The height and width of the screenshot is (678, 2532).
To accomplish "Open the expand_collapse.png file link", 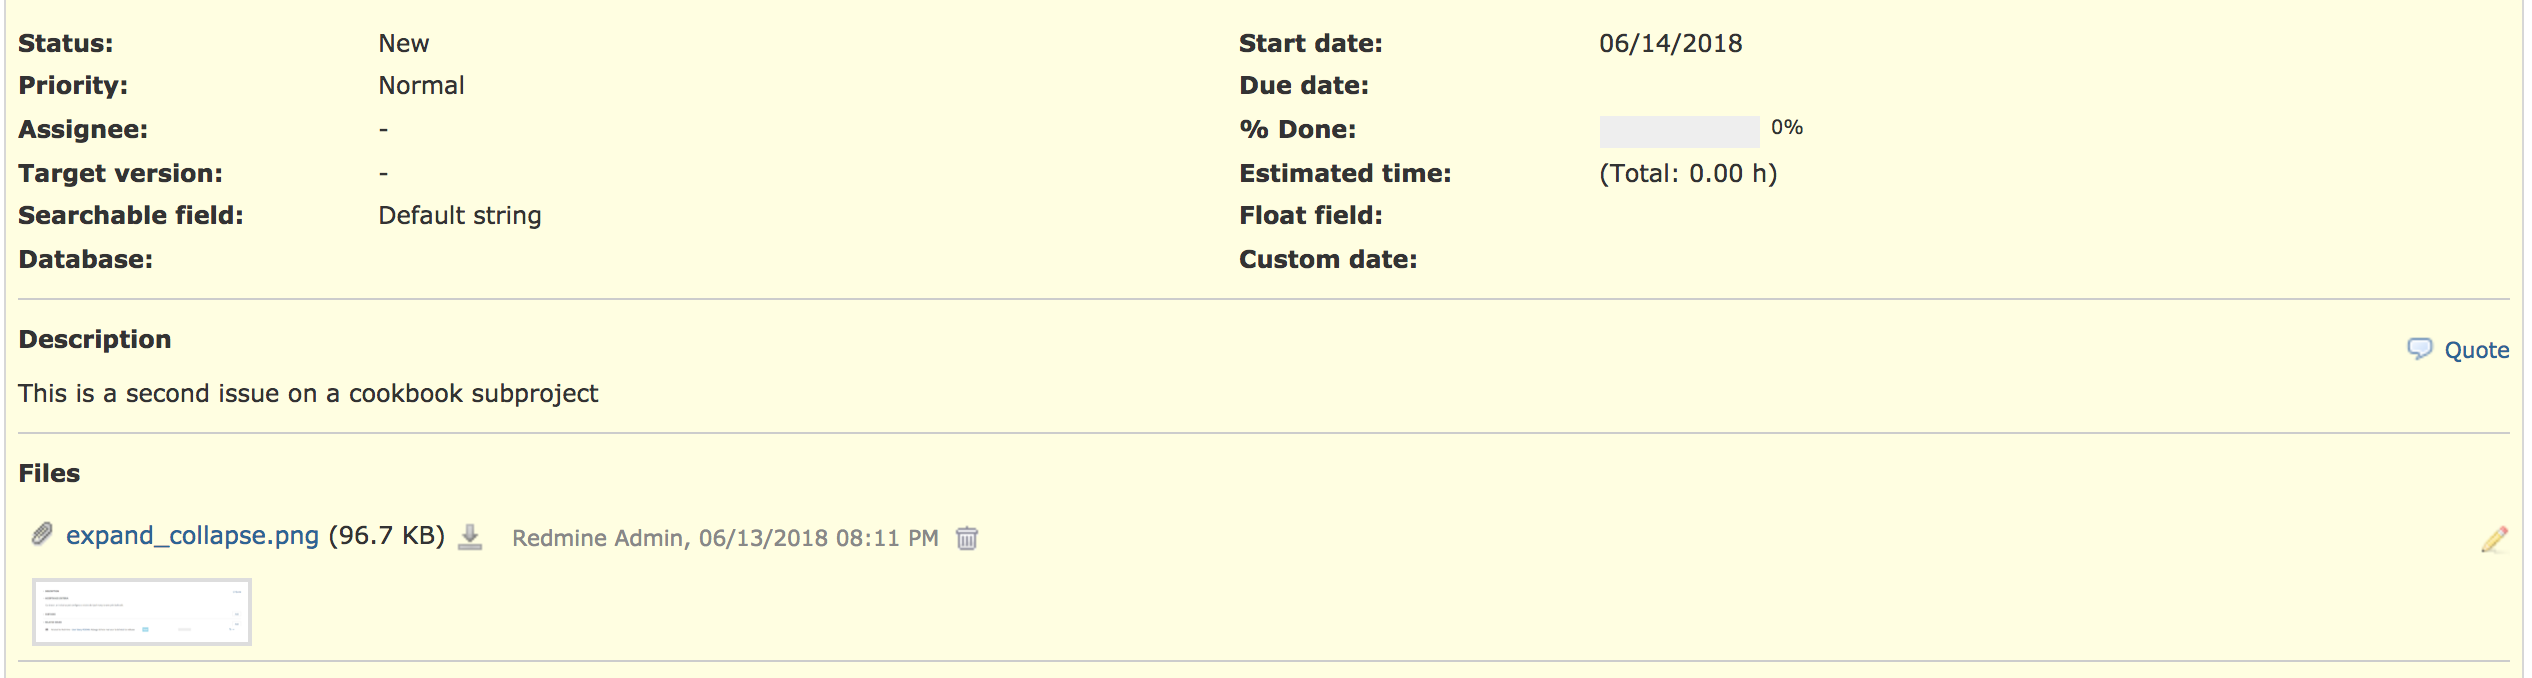I will point(192,536).
